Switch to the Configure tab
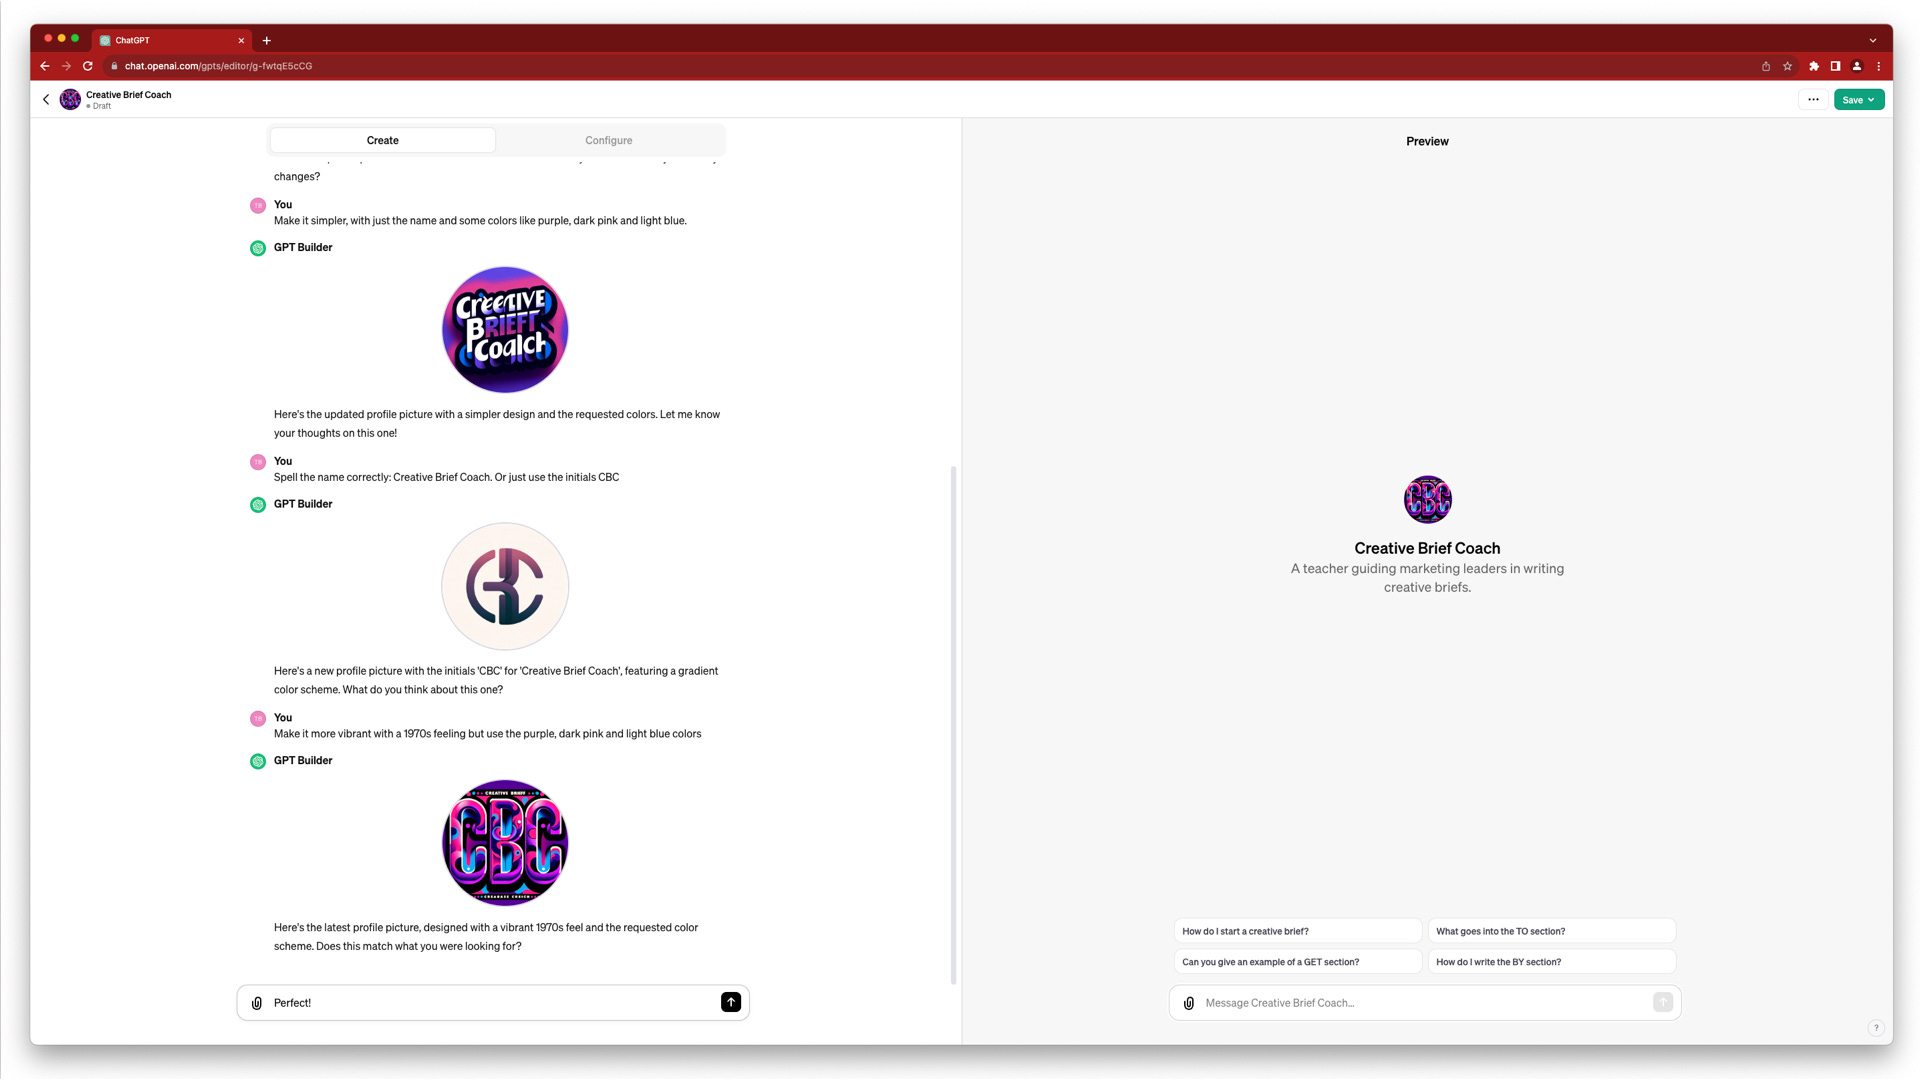 coord(608,140)
